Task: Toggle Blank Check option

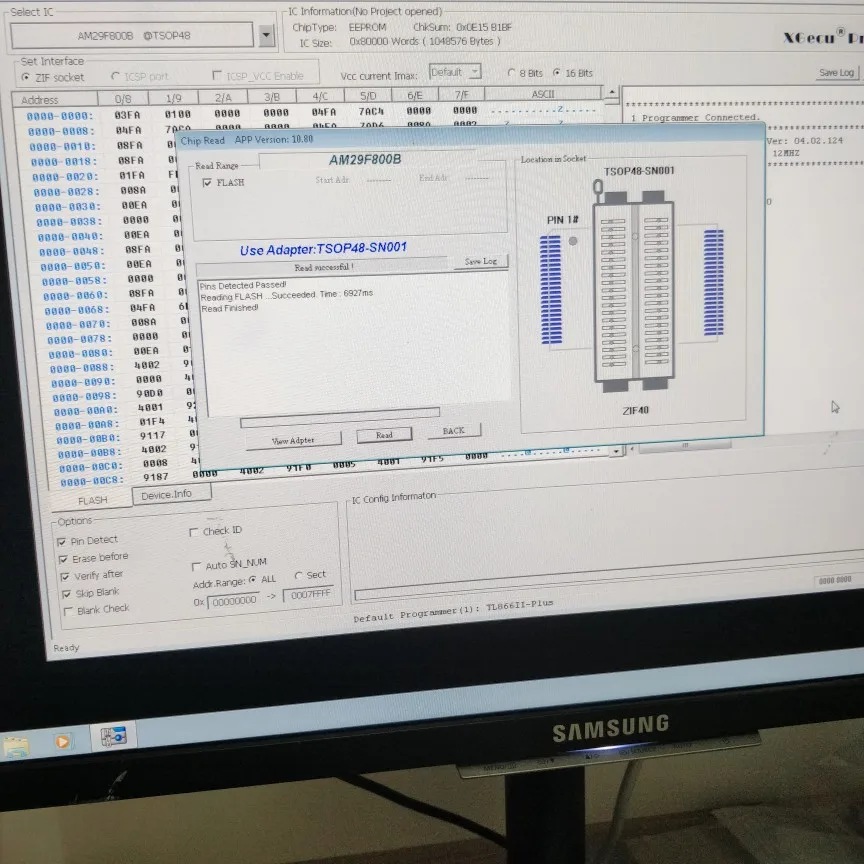Action: pos(68,611)
